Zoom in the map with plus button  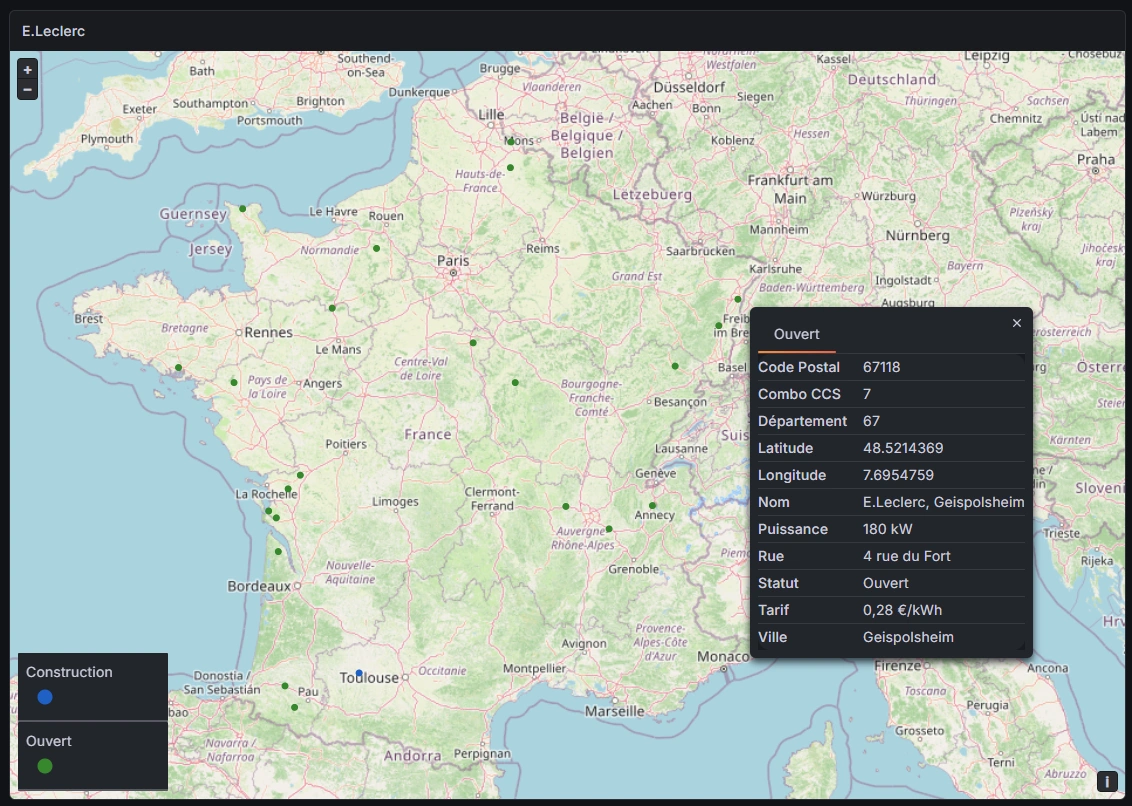[27, 70]
